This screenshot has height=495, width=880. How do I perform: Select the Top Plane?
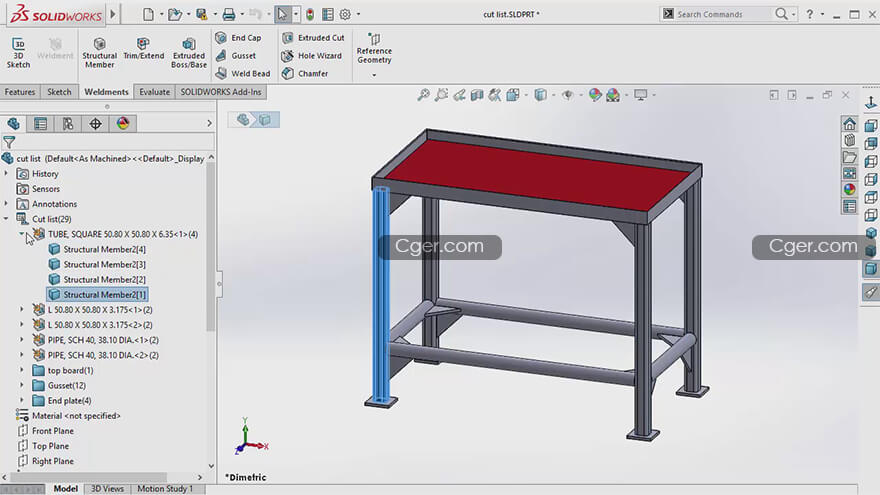point(44,446)
